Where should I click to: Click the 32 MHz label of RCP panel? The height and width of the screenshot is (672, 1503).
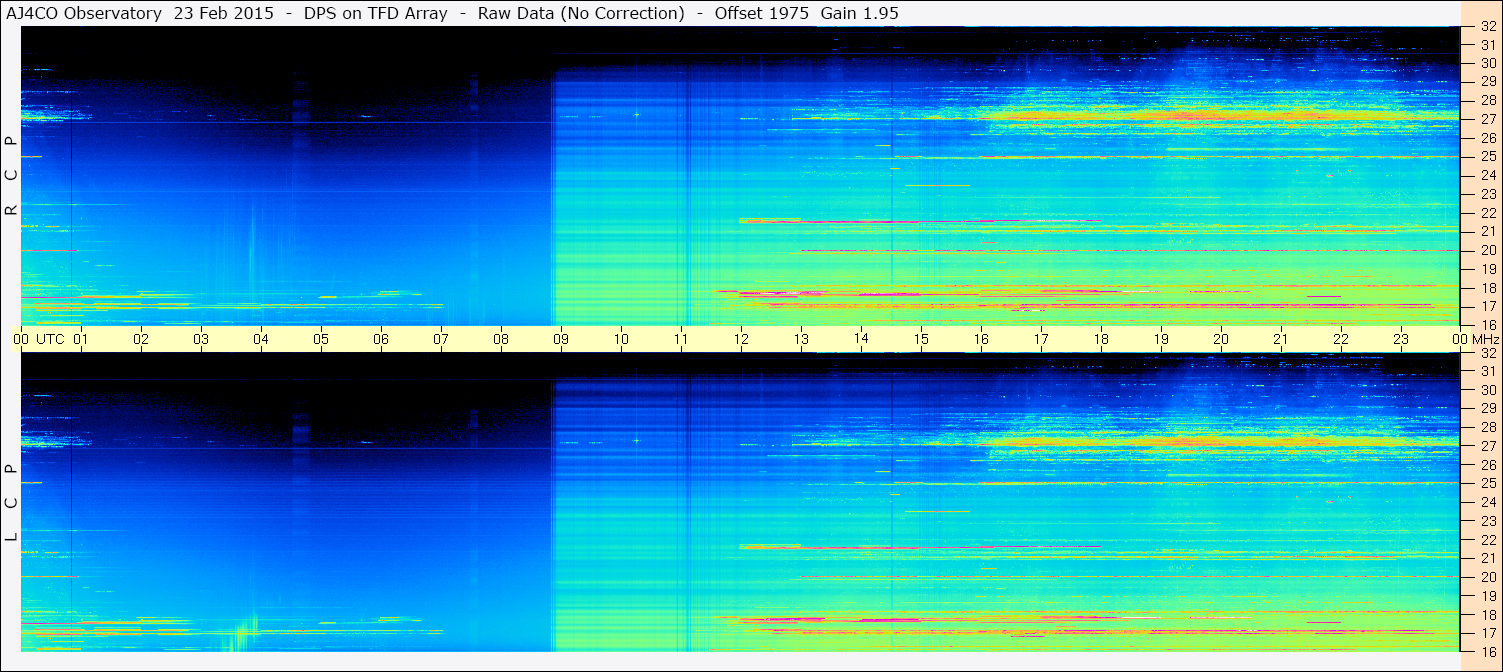click(1488, 27)
